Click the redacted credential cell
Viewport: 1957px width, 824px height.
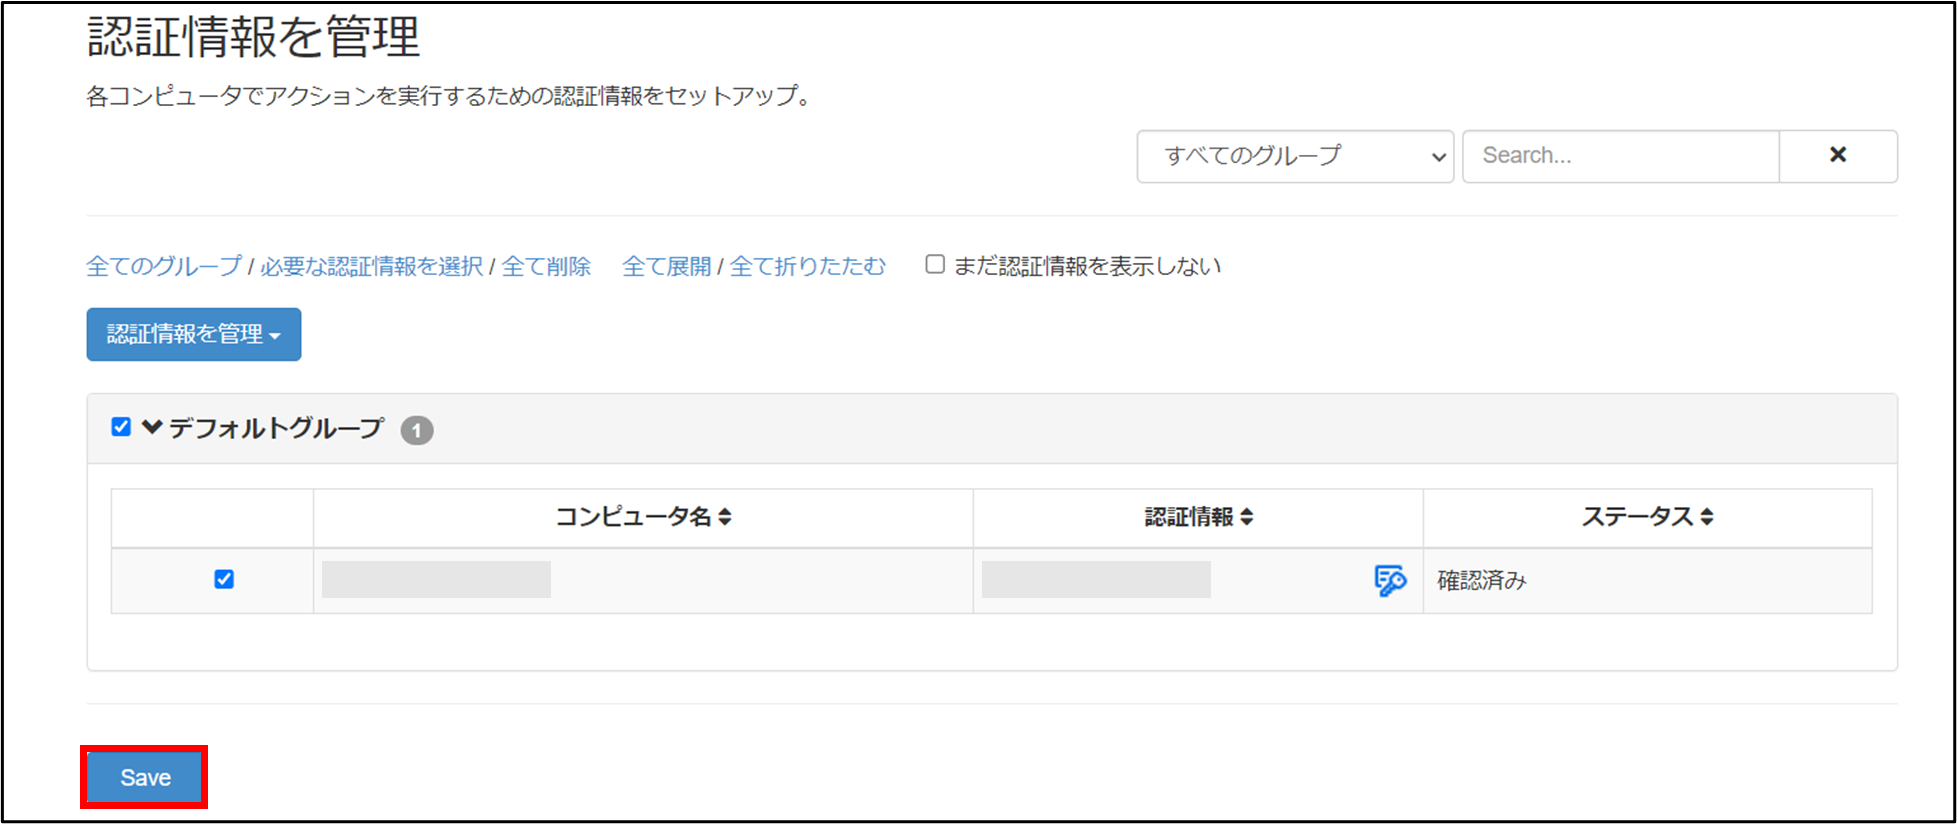point(1096,579)
